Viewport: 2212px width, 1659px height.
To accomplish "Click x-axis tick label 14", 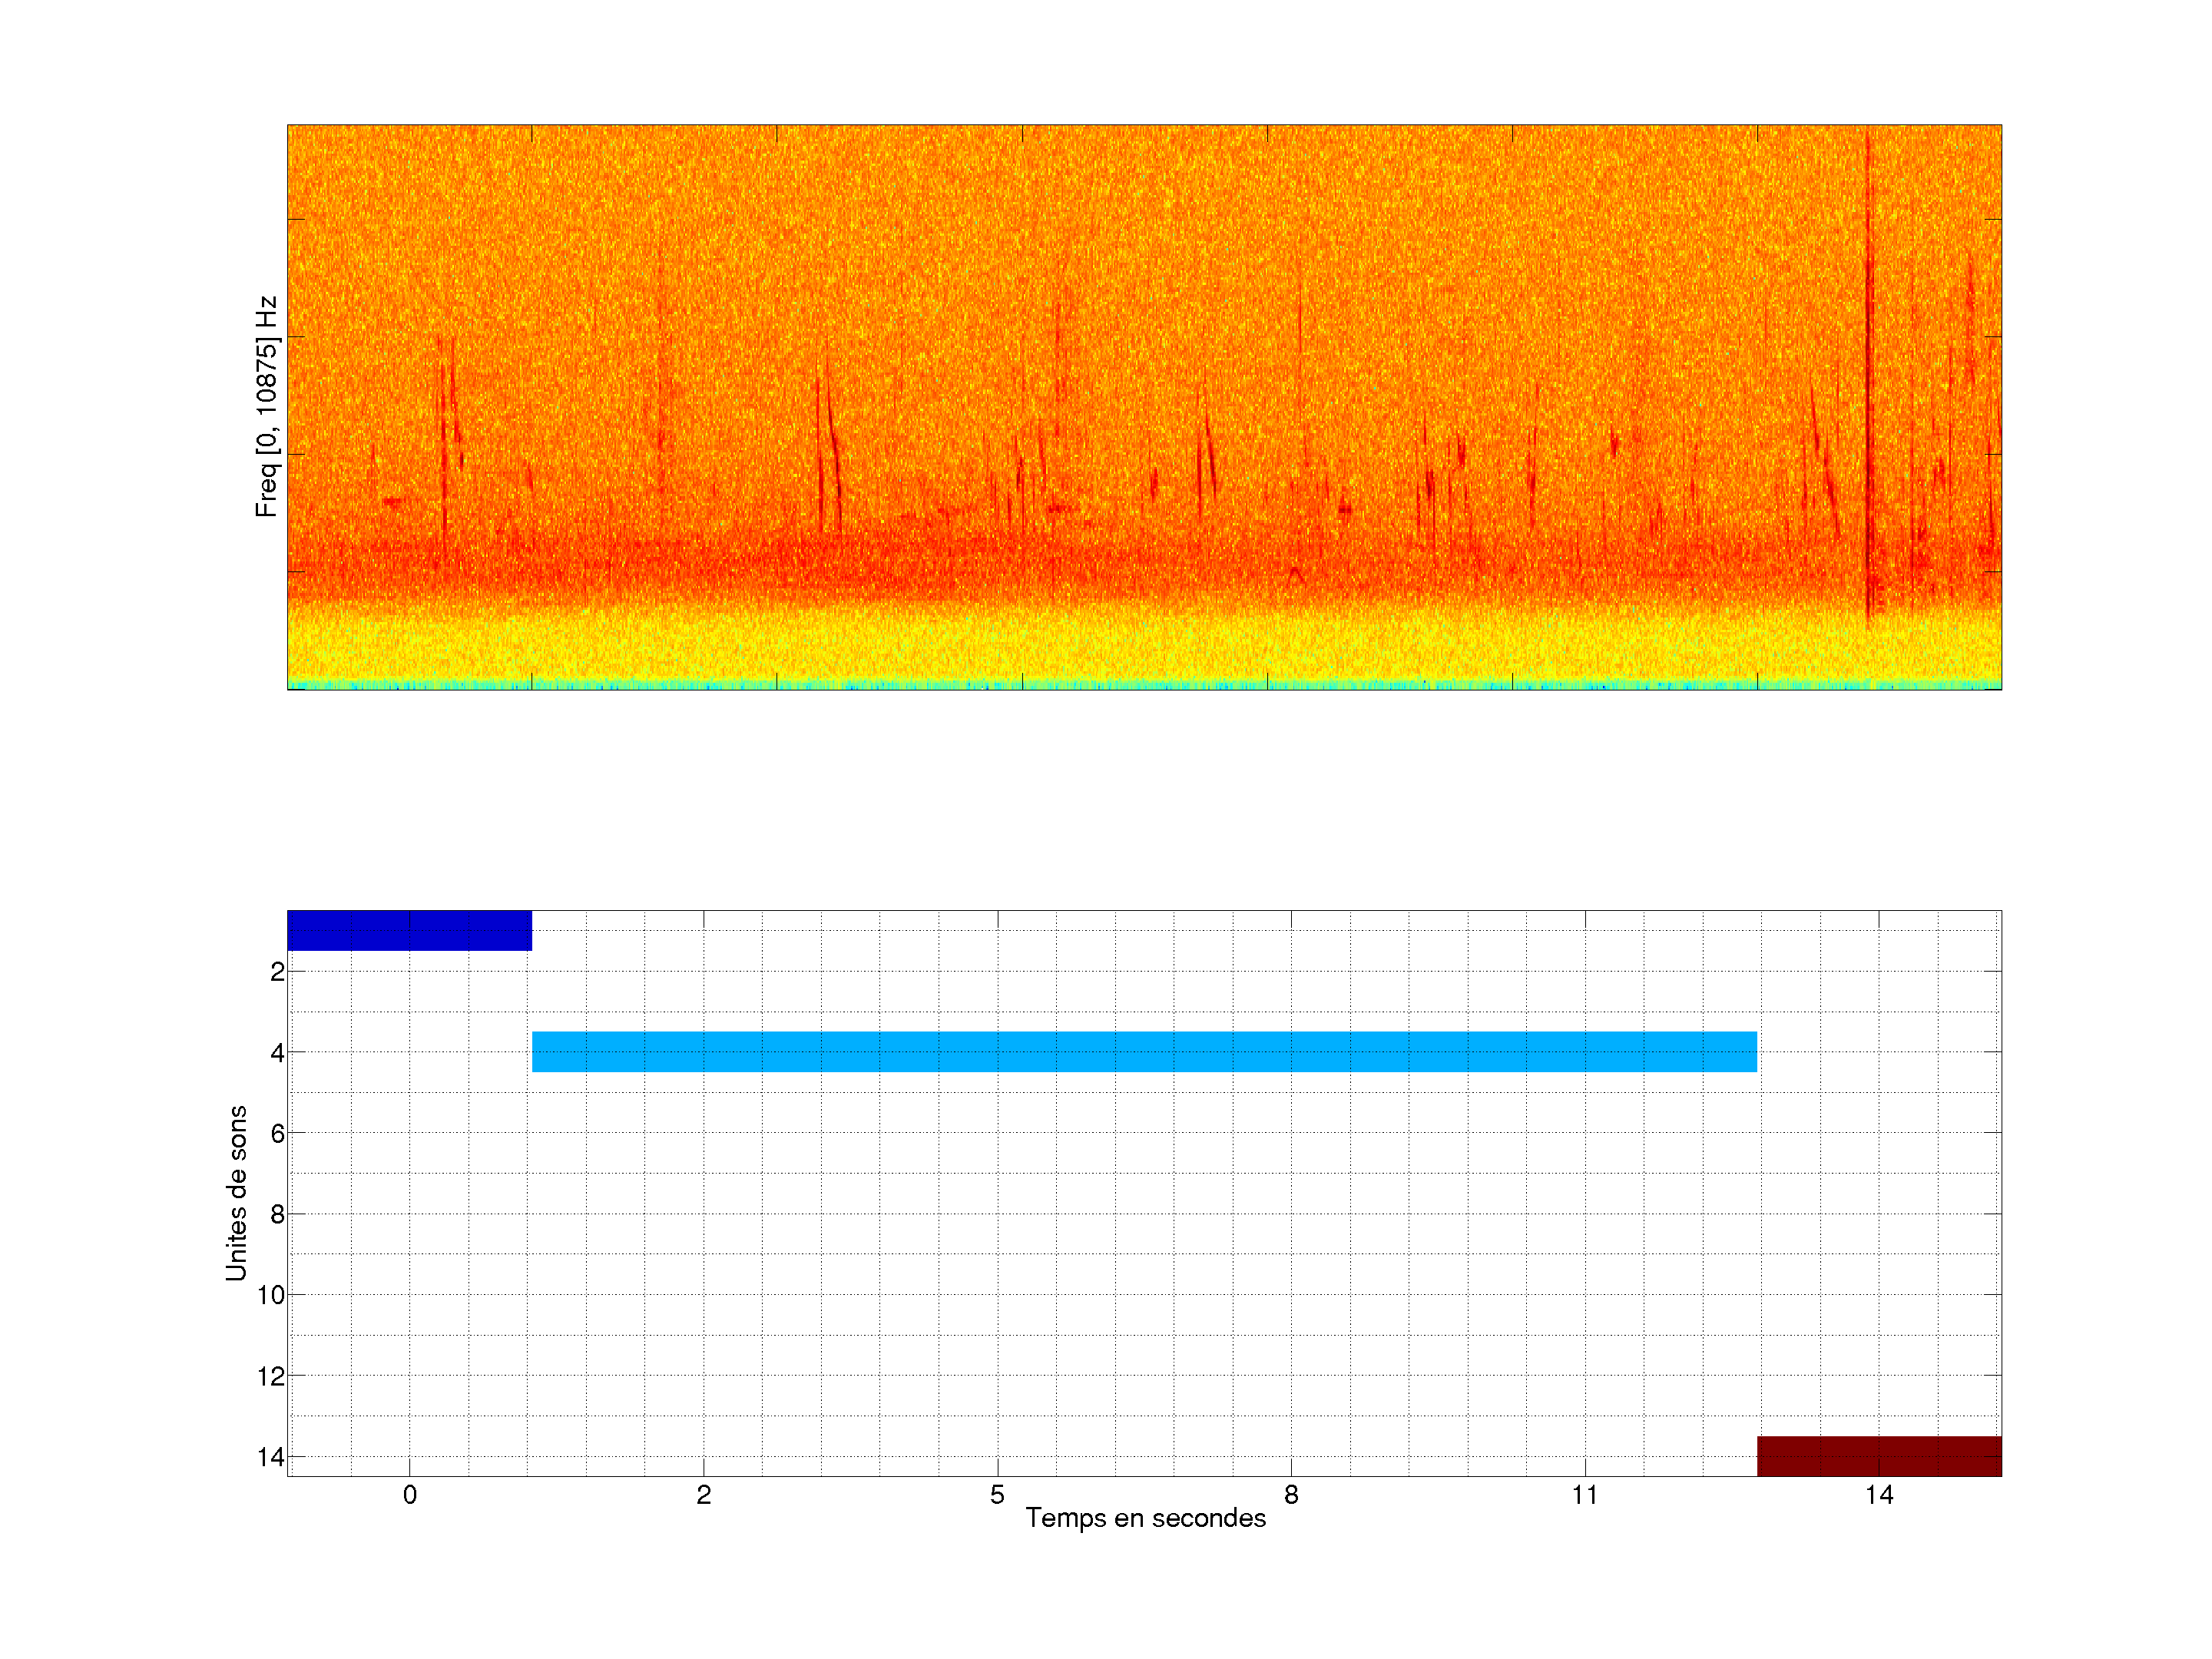I will (x=1878, y=1495).
